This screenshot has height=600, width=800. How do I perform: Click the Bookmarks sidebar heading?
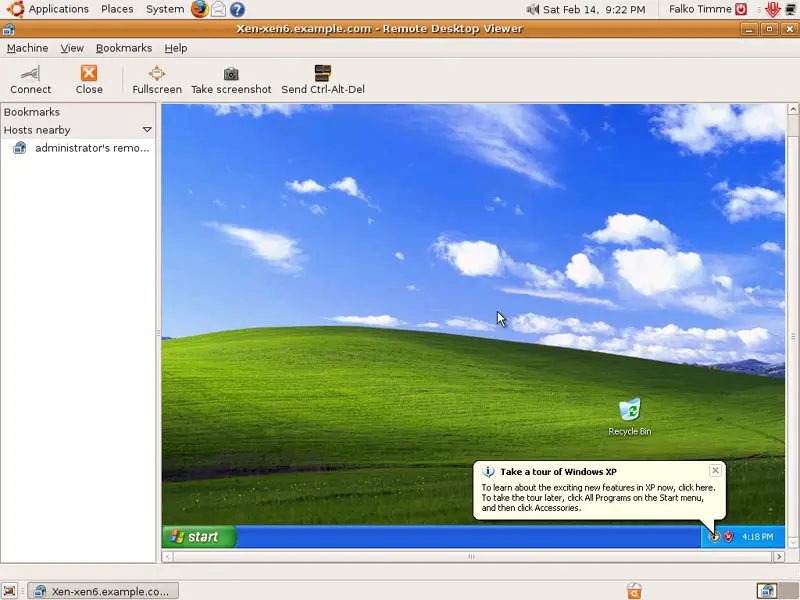[x=32, y=112]
